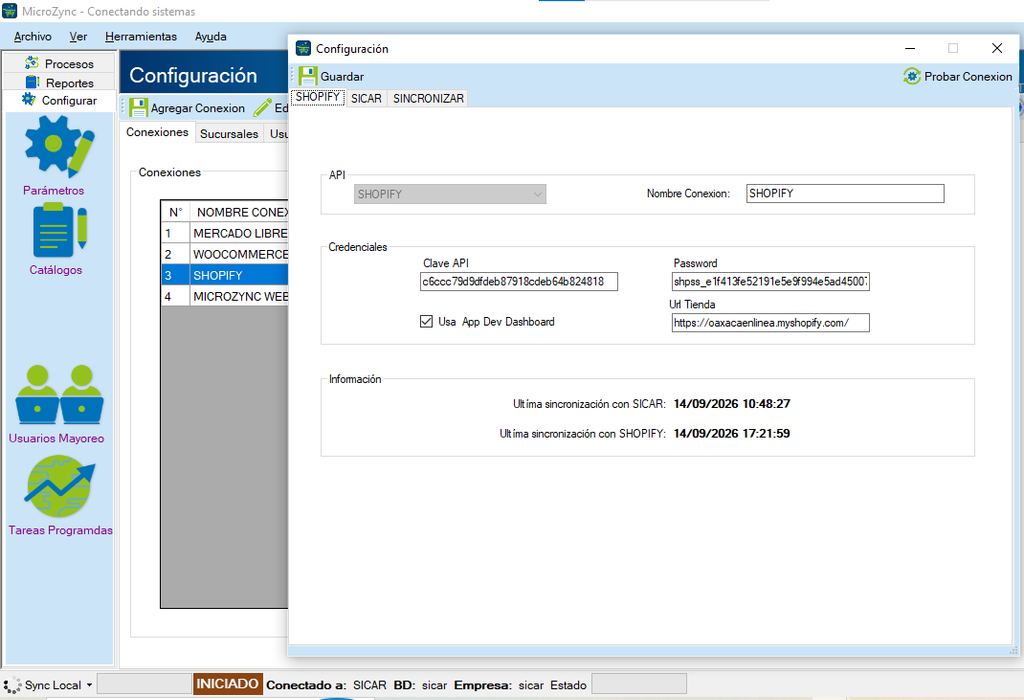Click the Clave API input field
The image size is (1024, 700).
[519, 281]
